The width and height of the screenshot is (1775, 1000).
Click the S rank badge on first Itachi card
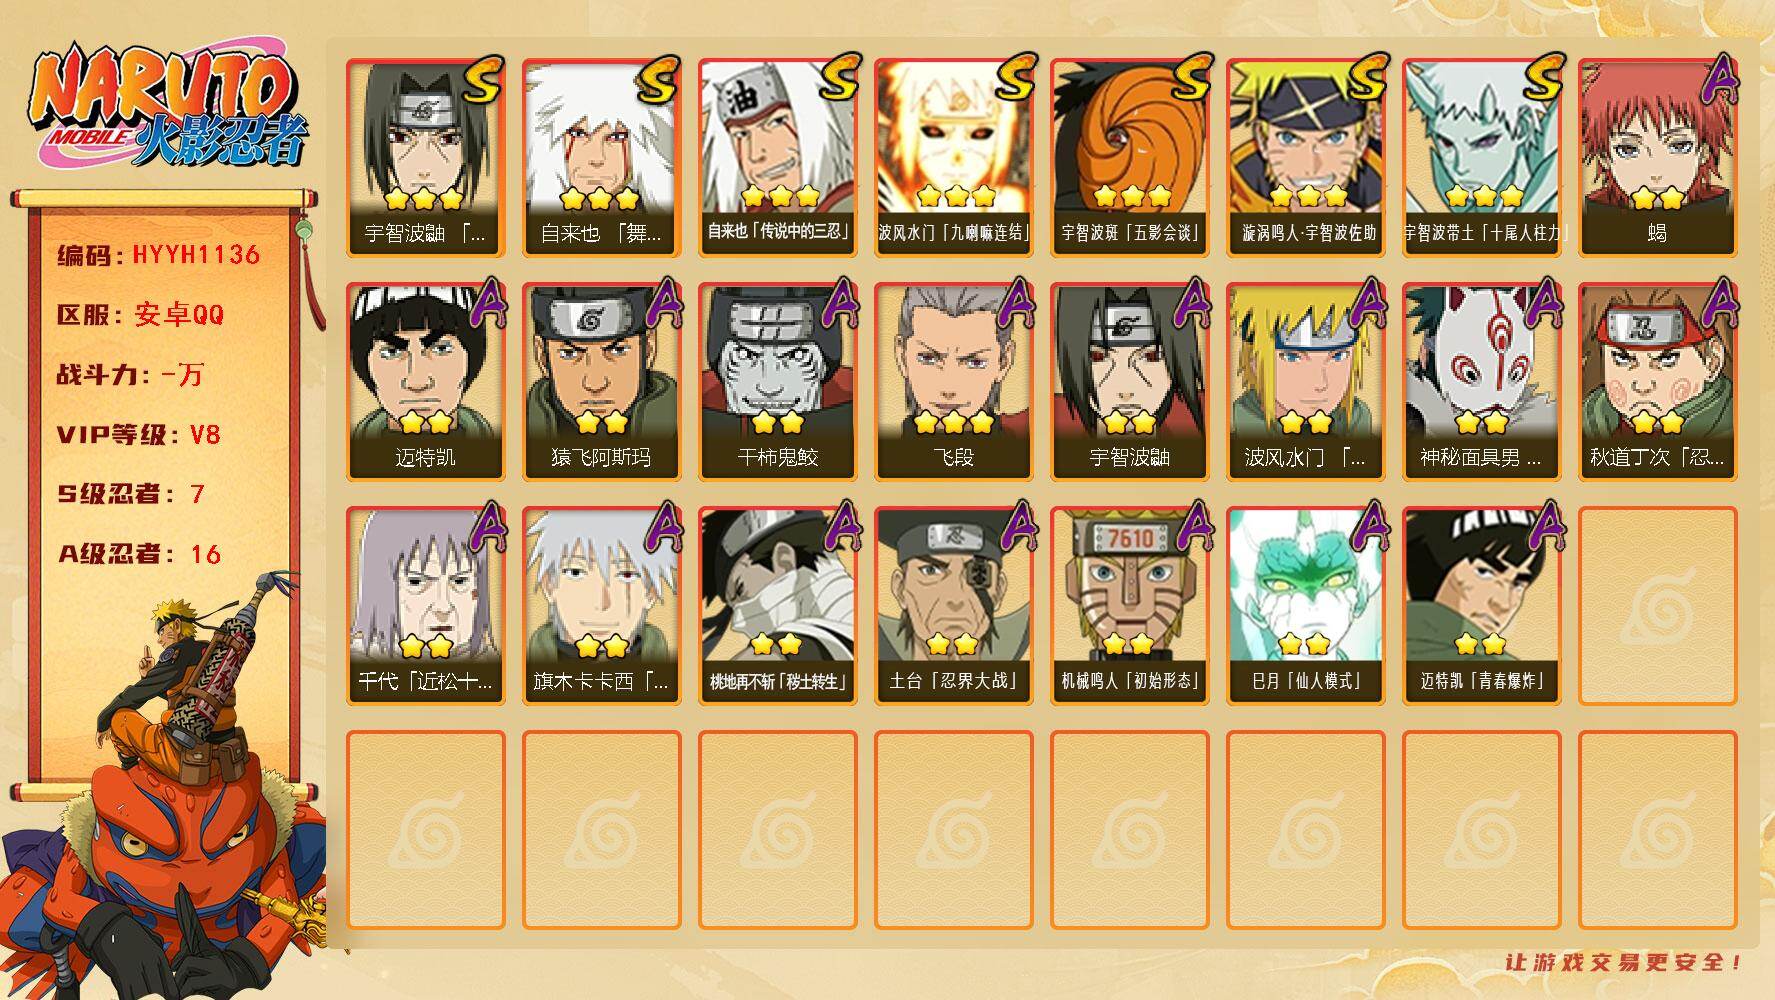tap(483, 79)
